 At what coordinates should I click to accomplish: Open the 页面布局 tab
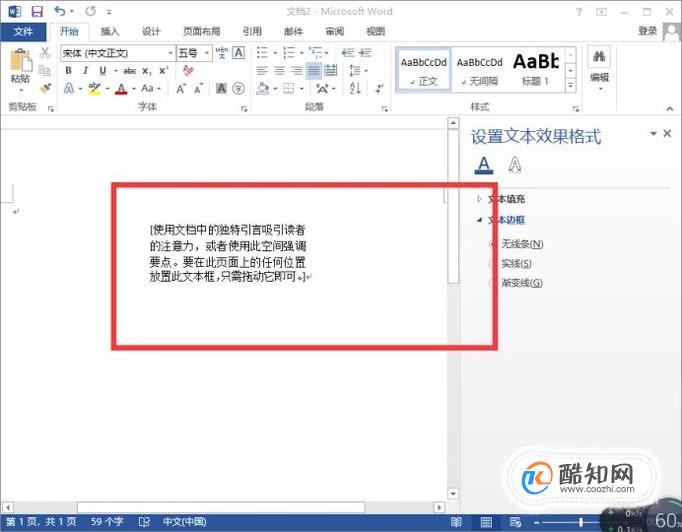pyautogui.click(x=202, y=31)
